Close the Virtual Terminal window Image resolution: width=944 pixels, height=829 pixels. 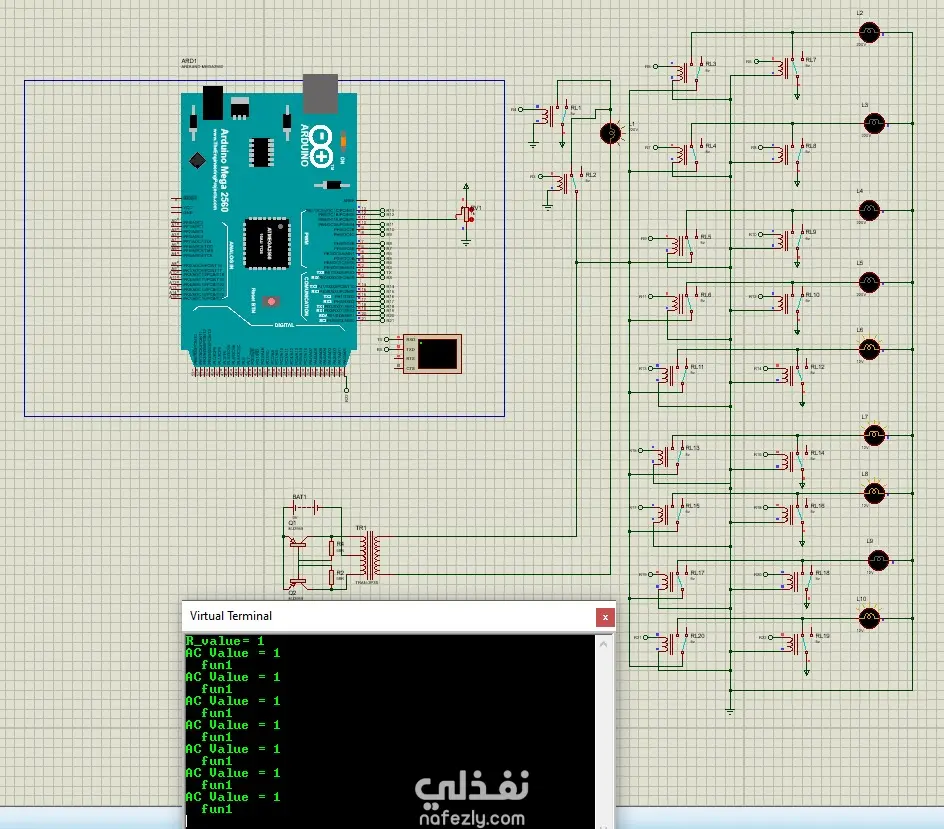point(605,617)
